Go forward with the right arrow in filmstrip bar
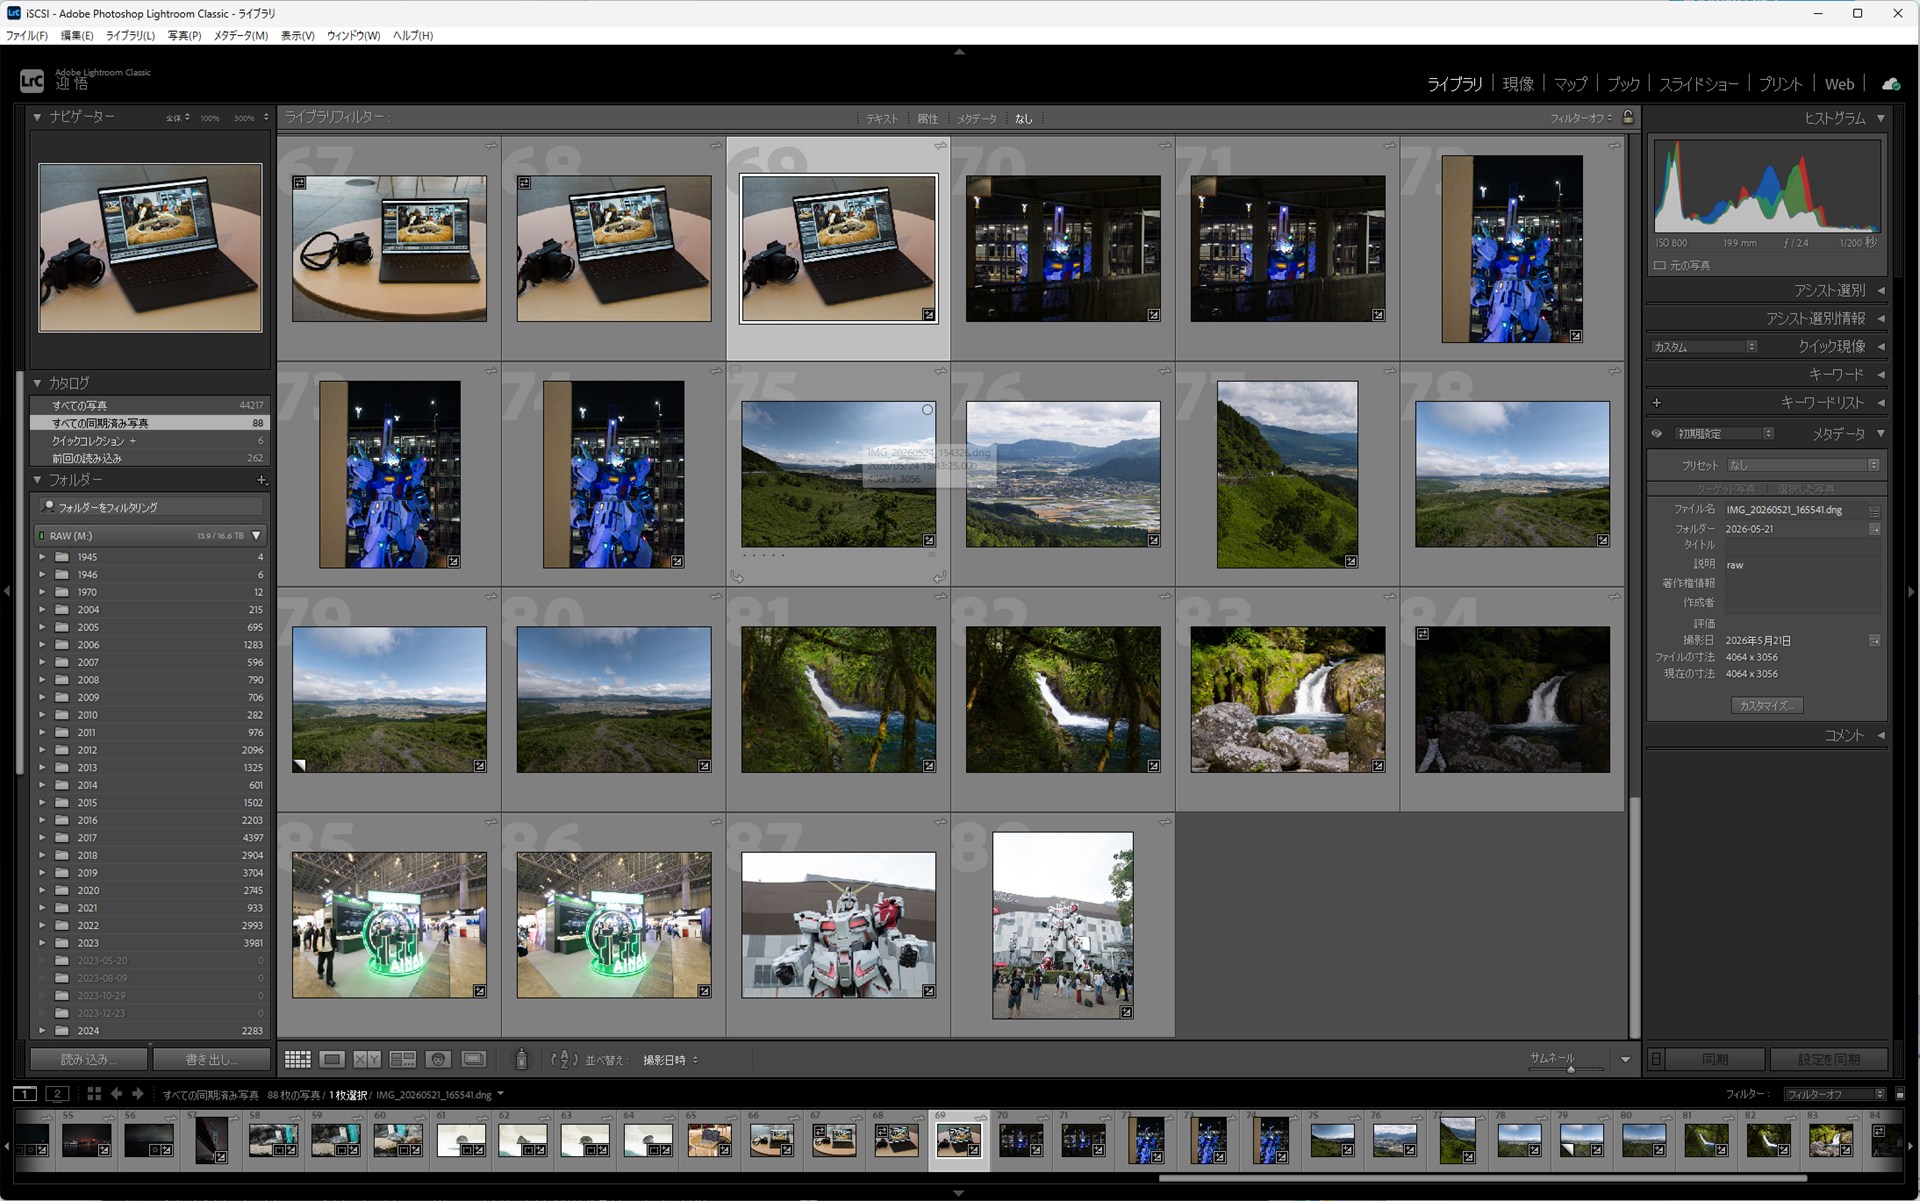 (x=138, y=1094)
